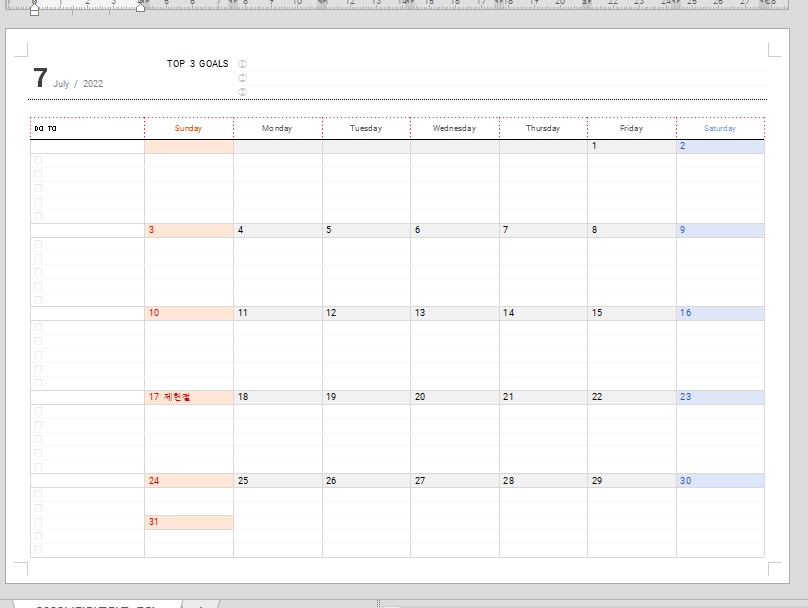808x608 pixels.
Task: Click the Wednesday date 20 cell
Action: pyautogui.click(x=455, y=397)
